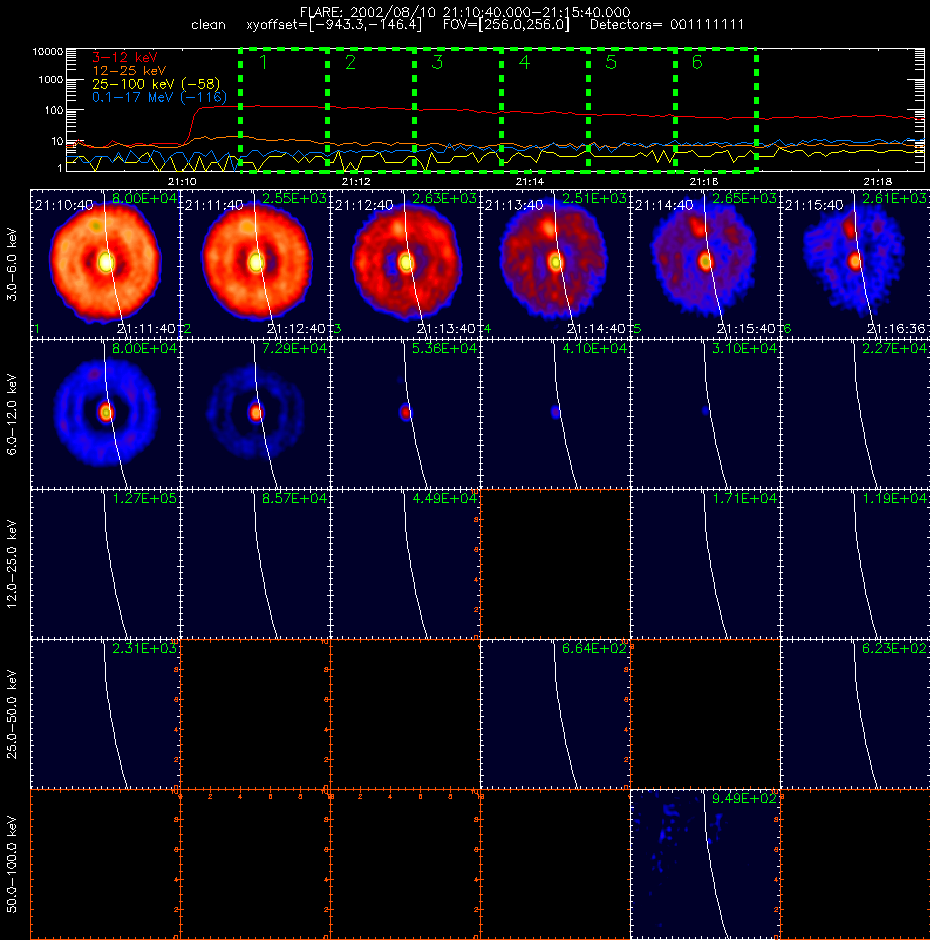Click the 100 y-axis label
Viewport: 930px width, 940px height.
(53, 110)
